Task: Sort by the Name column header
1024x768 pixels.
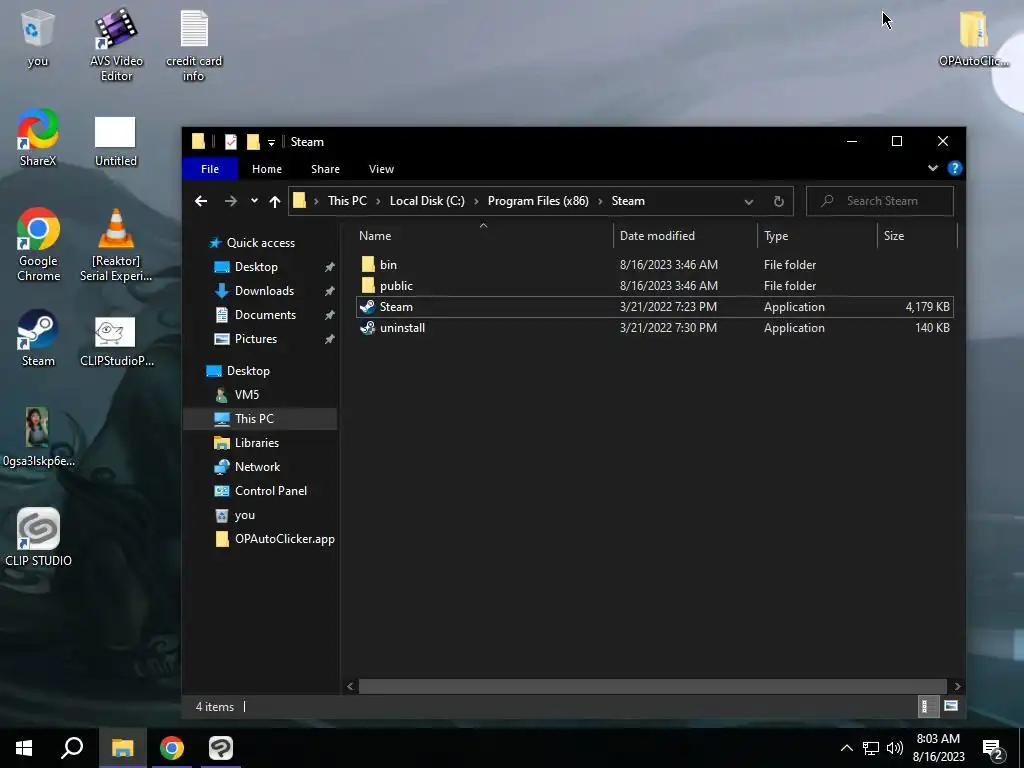Action: coord(483,236)
